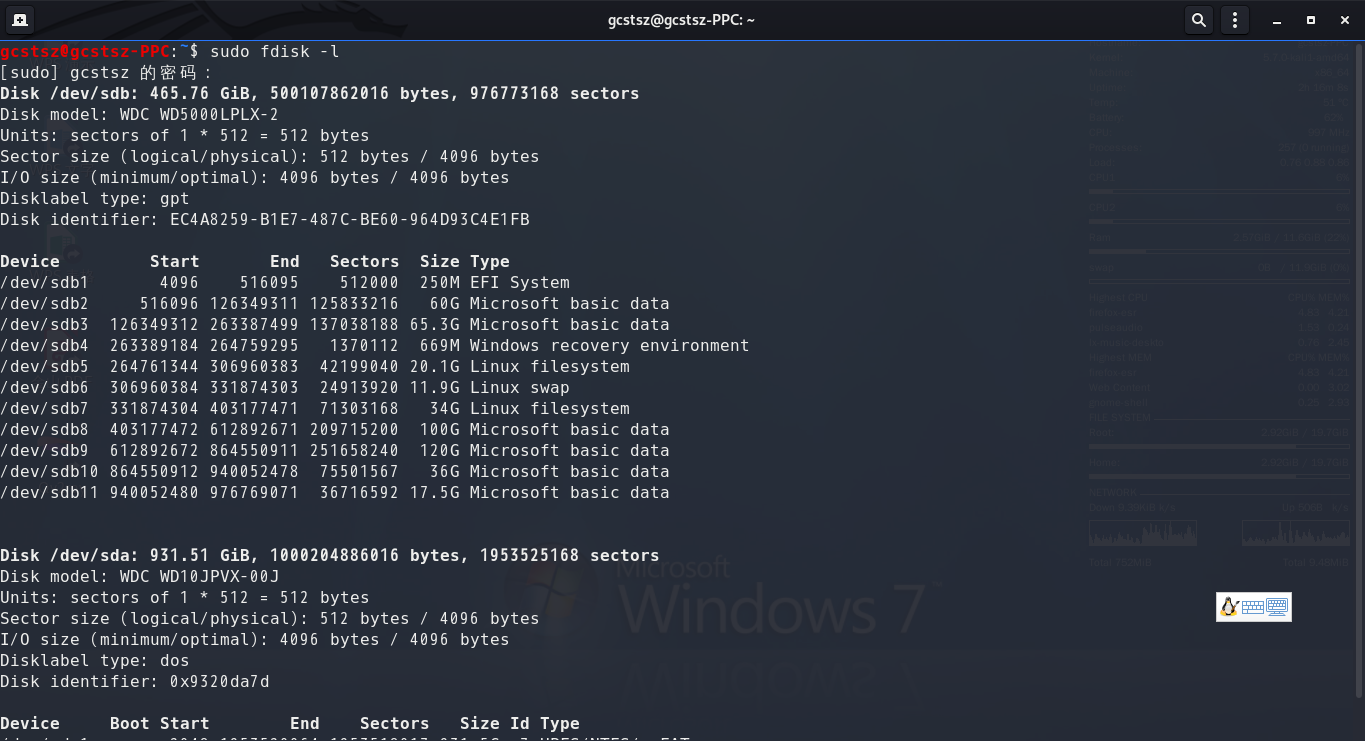Viewport: 1365px width, 741px height.
Task: Click 'Disklabel type: gpt' line
Action: 95,198
